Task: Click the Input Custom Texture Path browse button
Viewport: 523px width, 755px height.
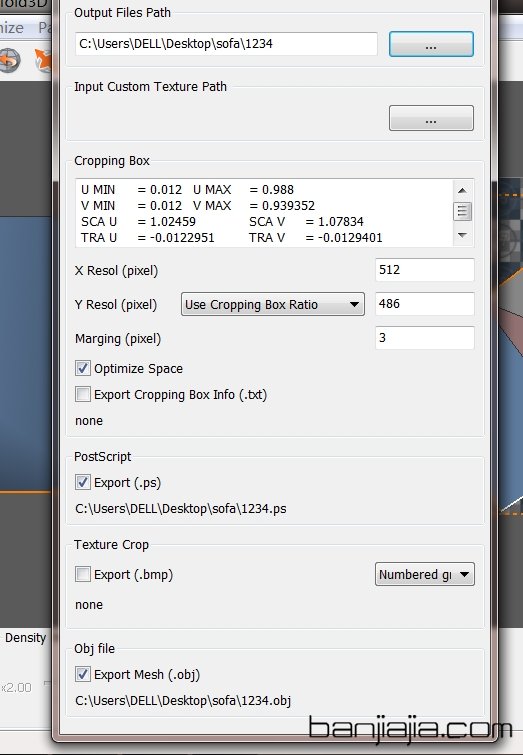Action: pos(431,118)
